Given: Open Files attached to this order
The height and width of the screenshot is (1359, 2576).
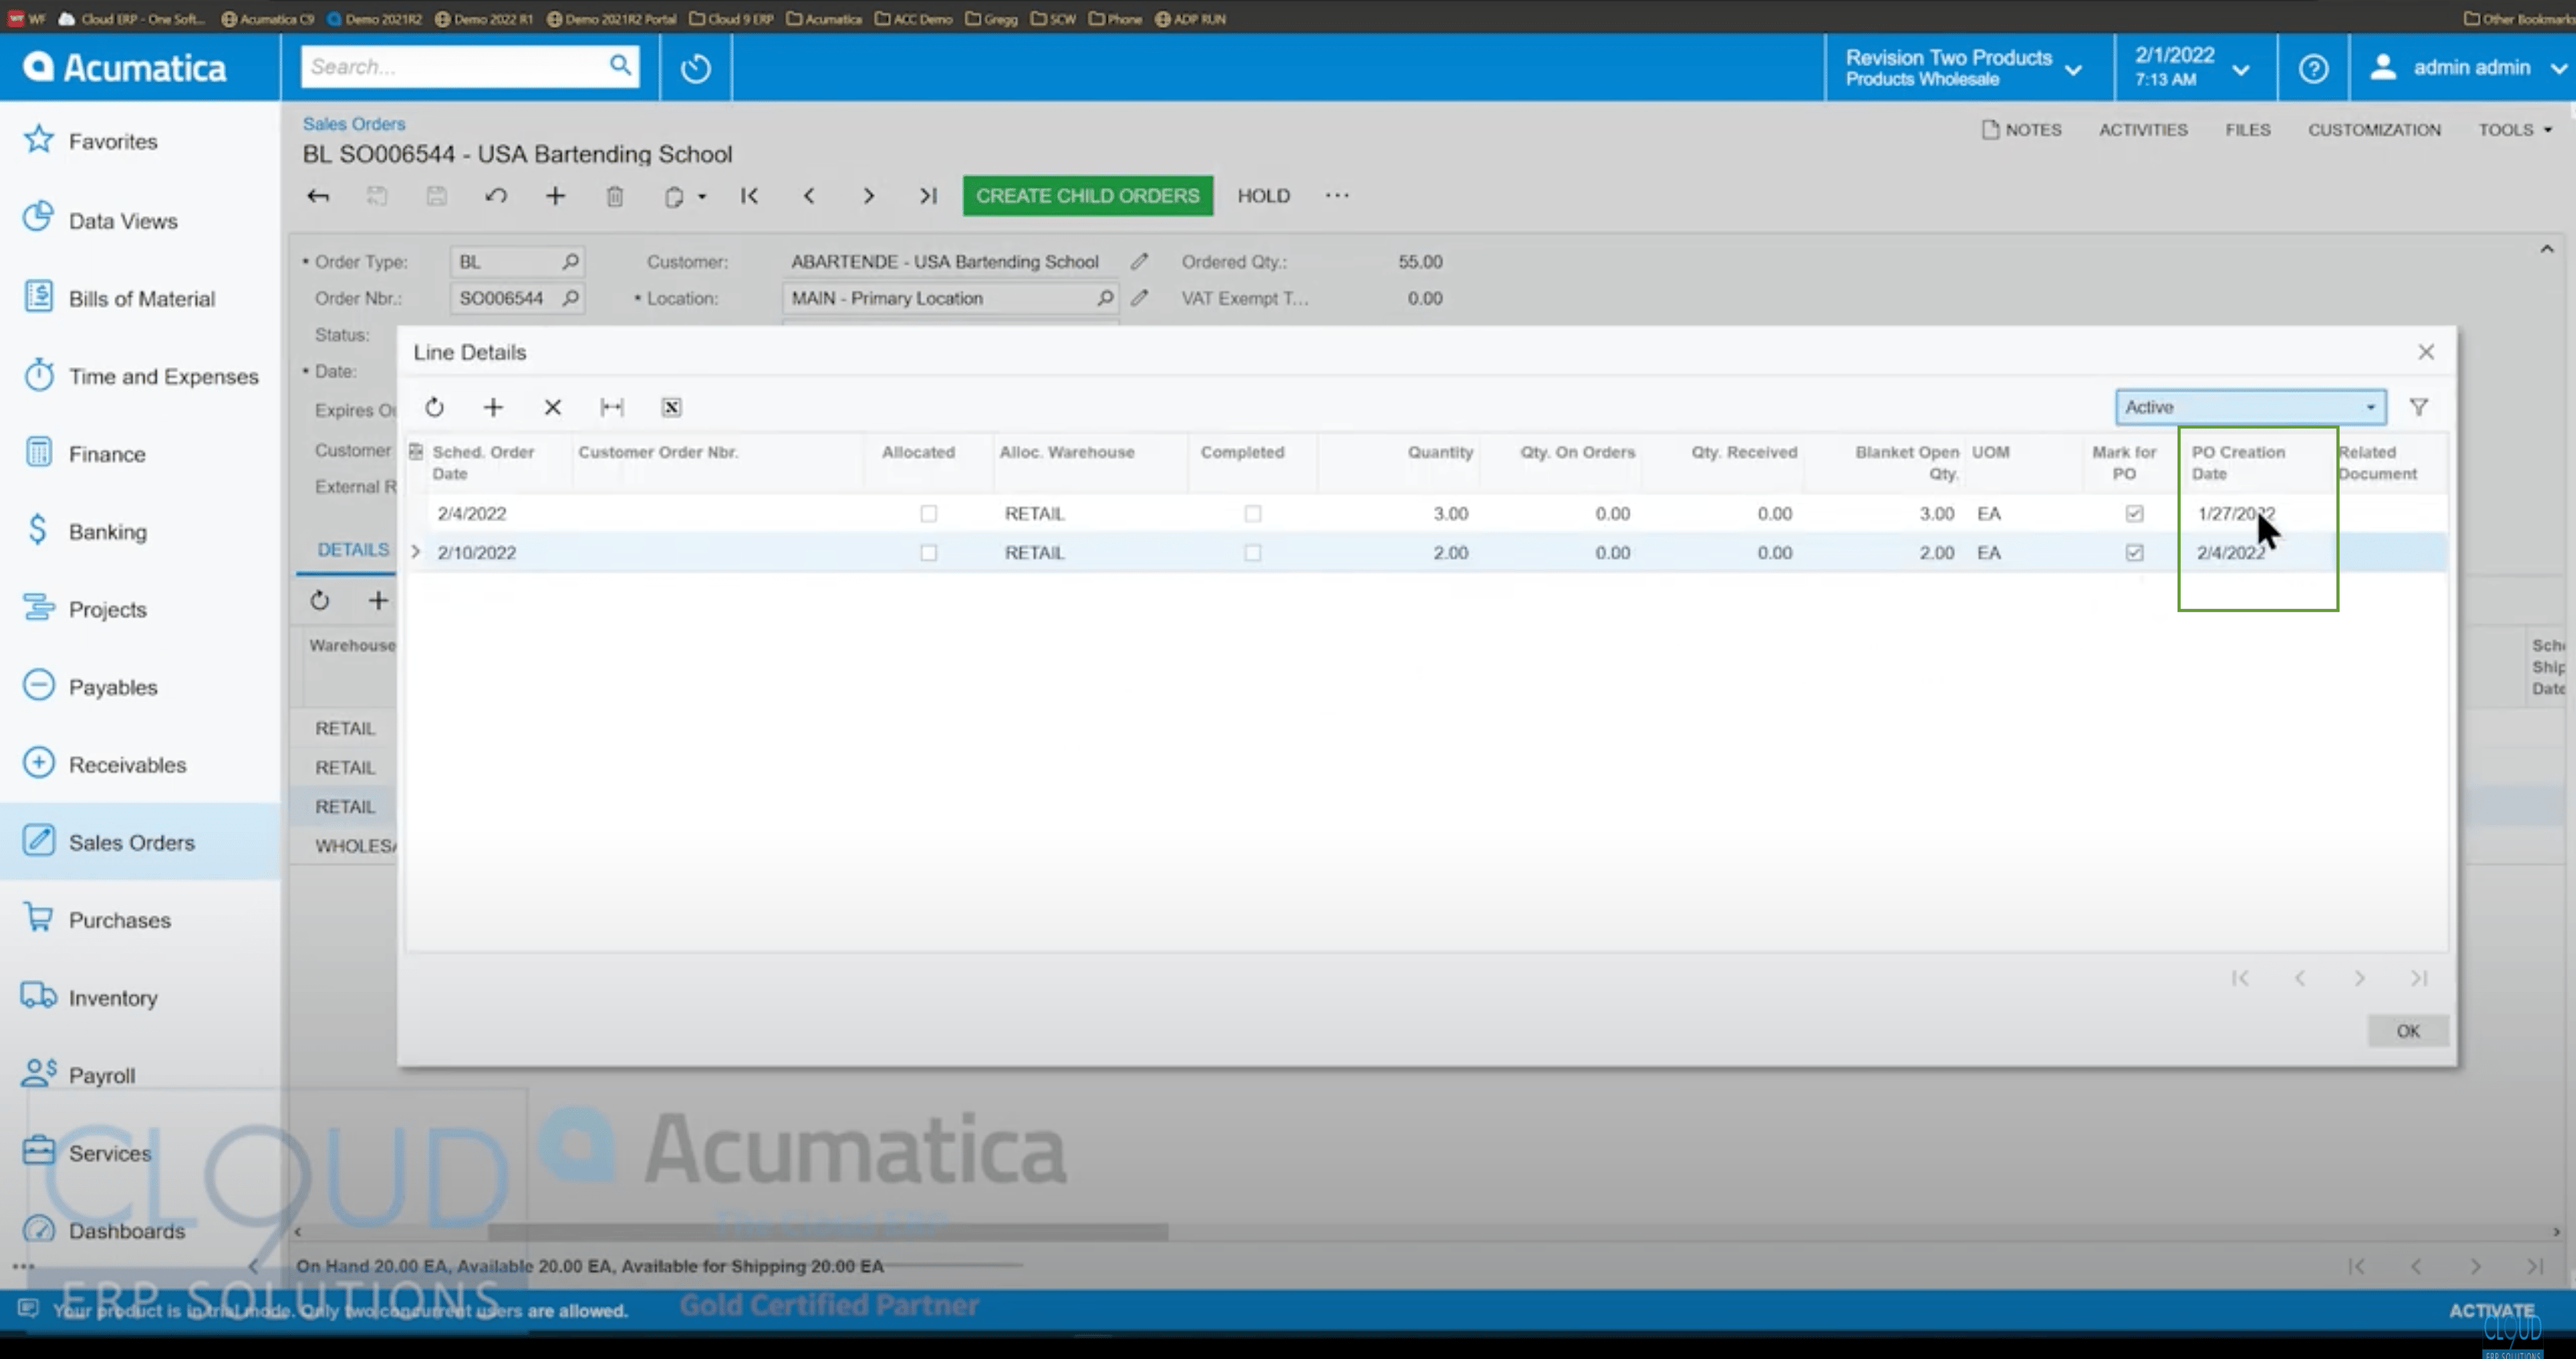Looking at the screenshot, I should (x=2248, y=130).
